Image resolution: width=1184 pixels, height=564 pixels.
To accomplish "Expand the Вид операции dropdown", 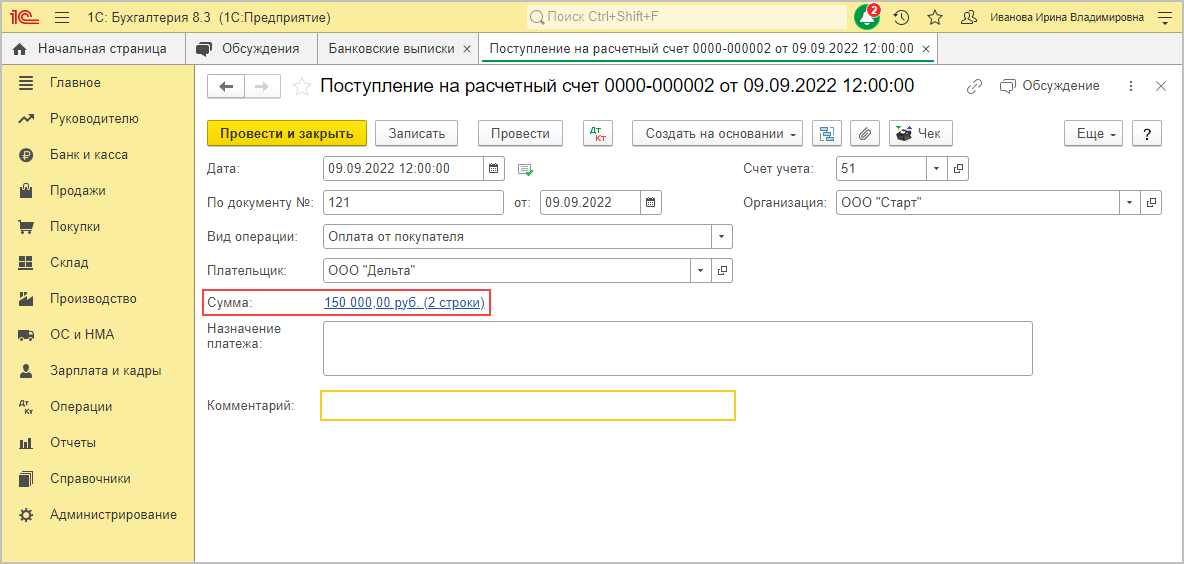I will coord(721,237).
